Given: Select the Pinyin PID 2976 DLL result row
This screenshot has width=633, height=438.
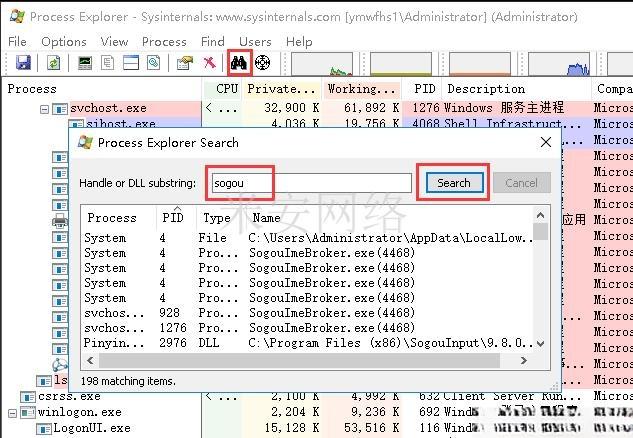Looking at the screenshot, I should pyautogui.click(x=308, y=343).
